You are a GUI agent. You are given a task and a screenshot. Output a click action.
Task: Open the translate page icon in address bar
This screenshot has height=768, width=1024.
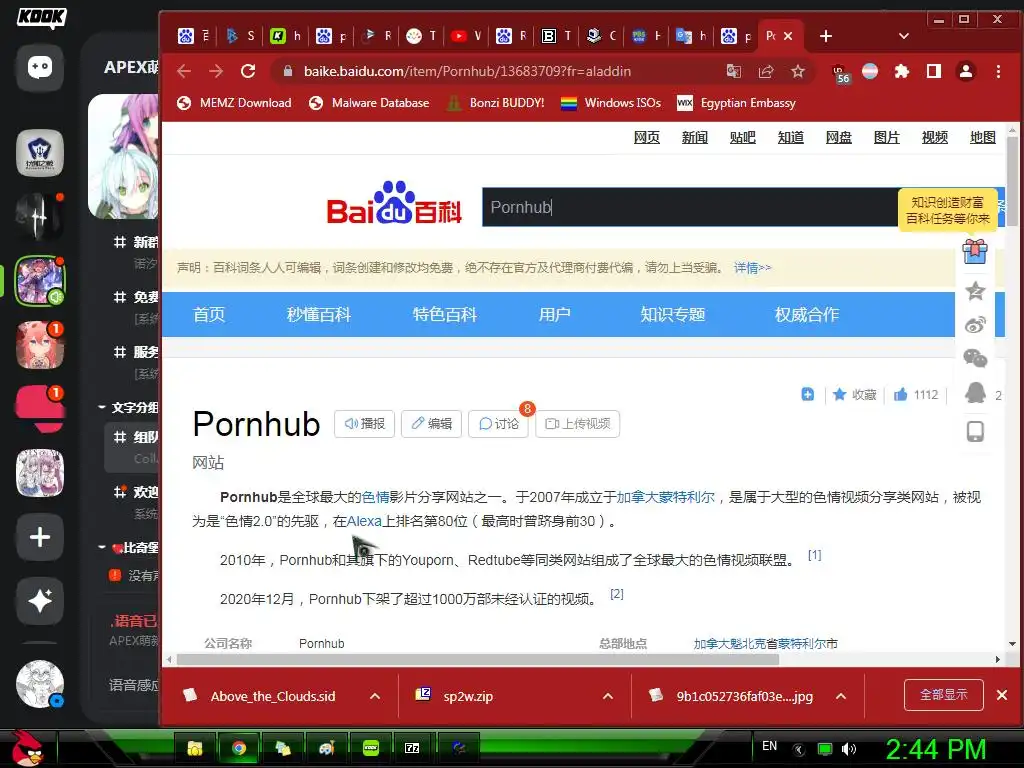(734, 71)
